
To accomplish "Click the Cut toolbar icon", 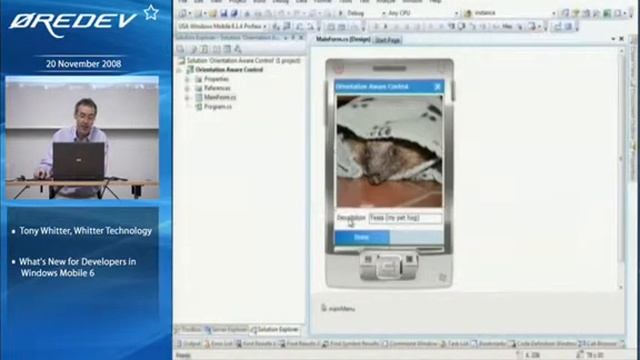I will [247, 13].
